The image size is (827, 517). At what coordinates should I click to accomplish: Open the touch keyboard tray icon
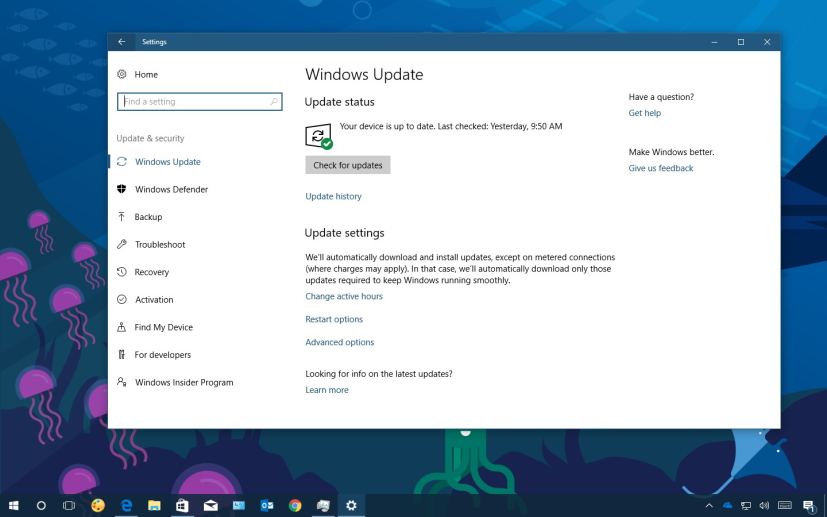pos(784,506)
